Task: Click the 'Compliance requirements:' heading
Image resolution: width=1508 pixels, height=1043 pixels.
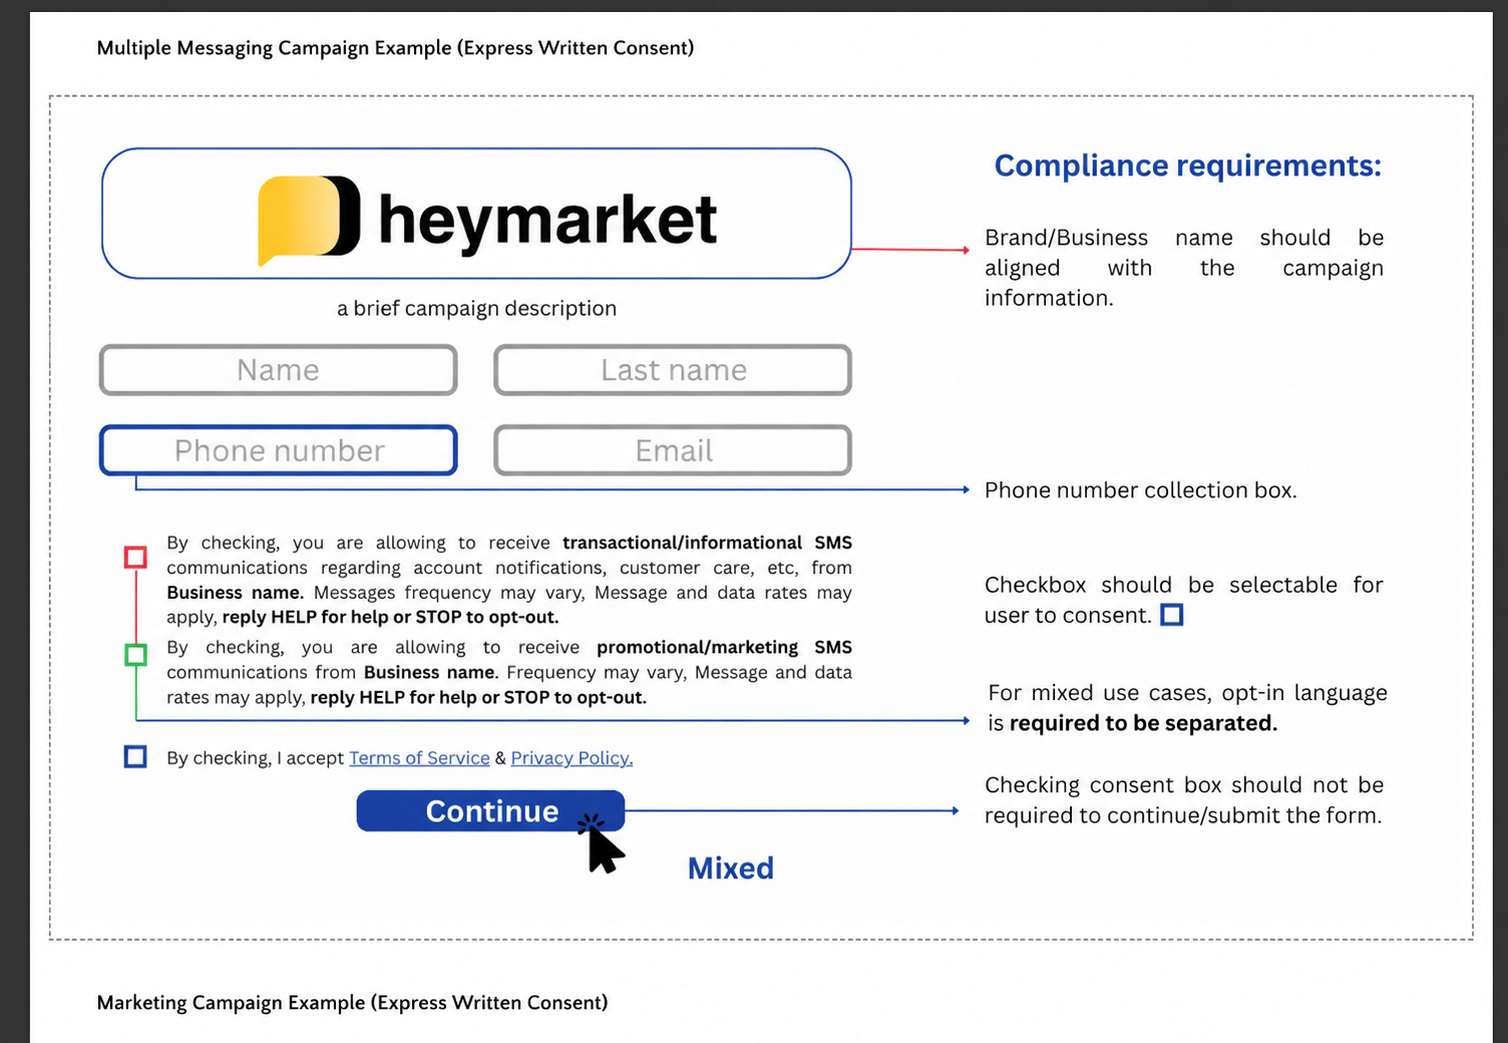Action: coord(1188,165)
